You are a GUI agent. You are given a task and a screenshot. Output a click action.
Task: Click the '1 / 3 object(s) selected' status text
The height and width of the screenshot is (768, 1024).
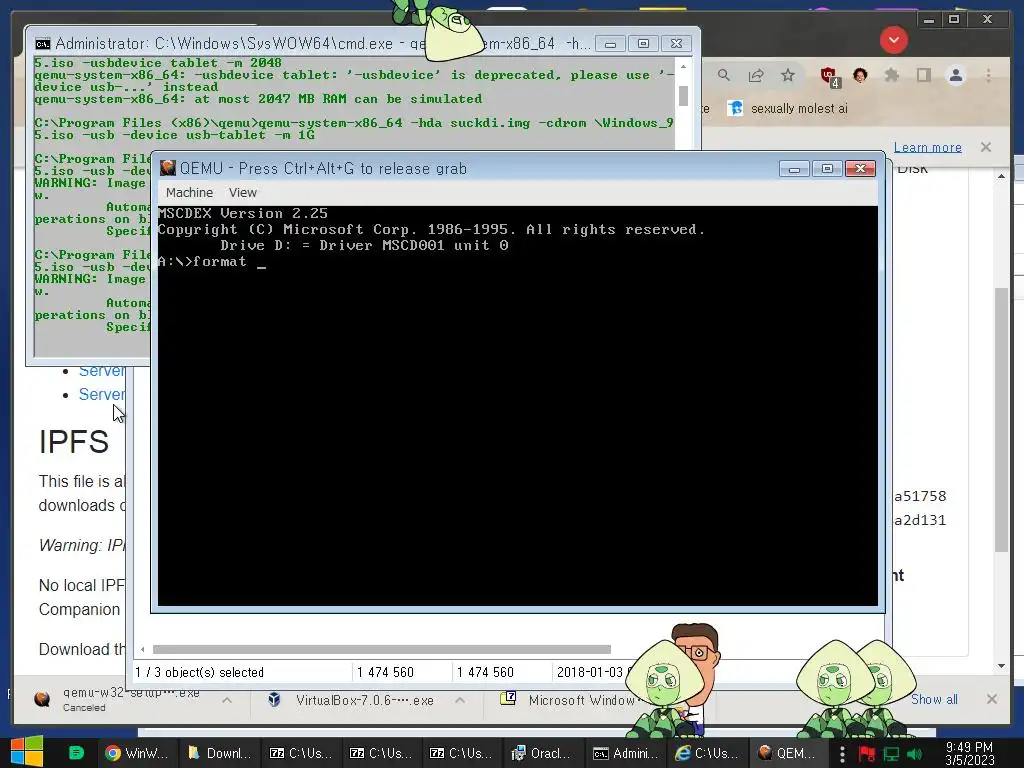200,672
